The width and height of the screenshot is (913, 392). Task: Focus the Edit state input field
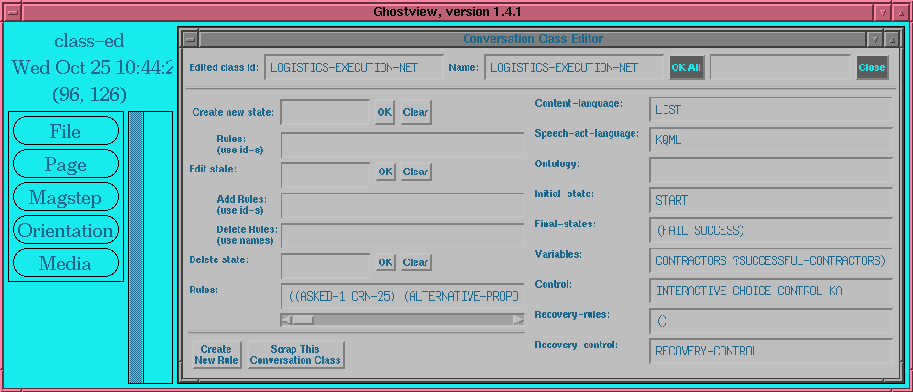(x=325, y=174)
